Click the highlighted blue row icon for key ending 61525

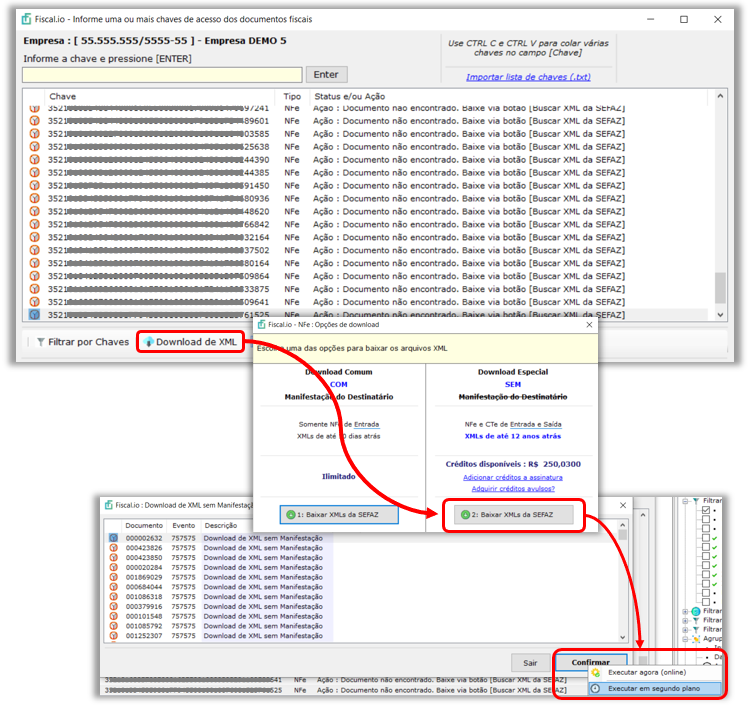34,314
